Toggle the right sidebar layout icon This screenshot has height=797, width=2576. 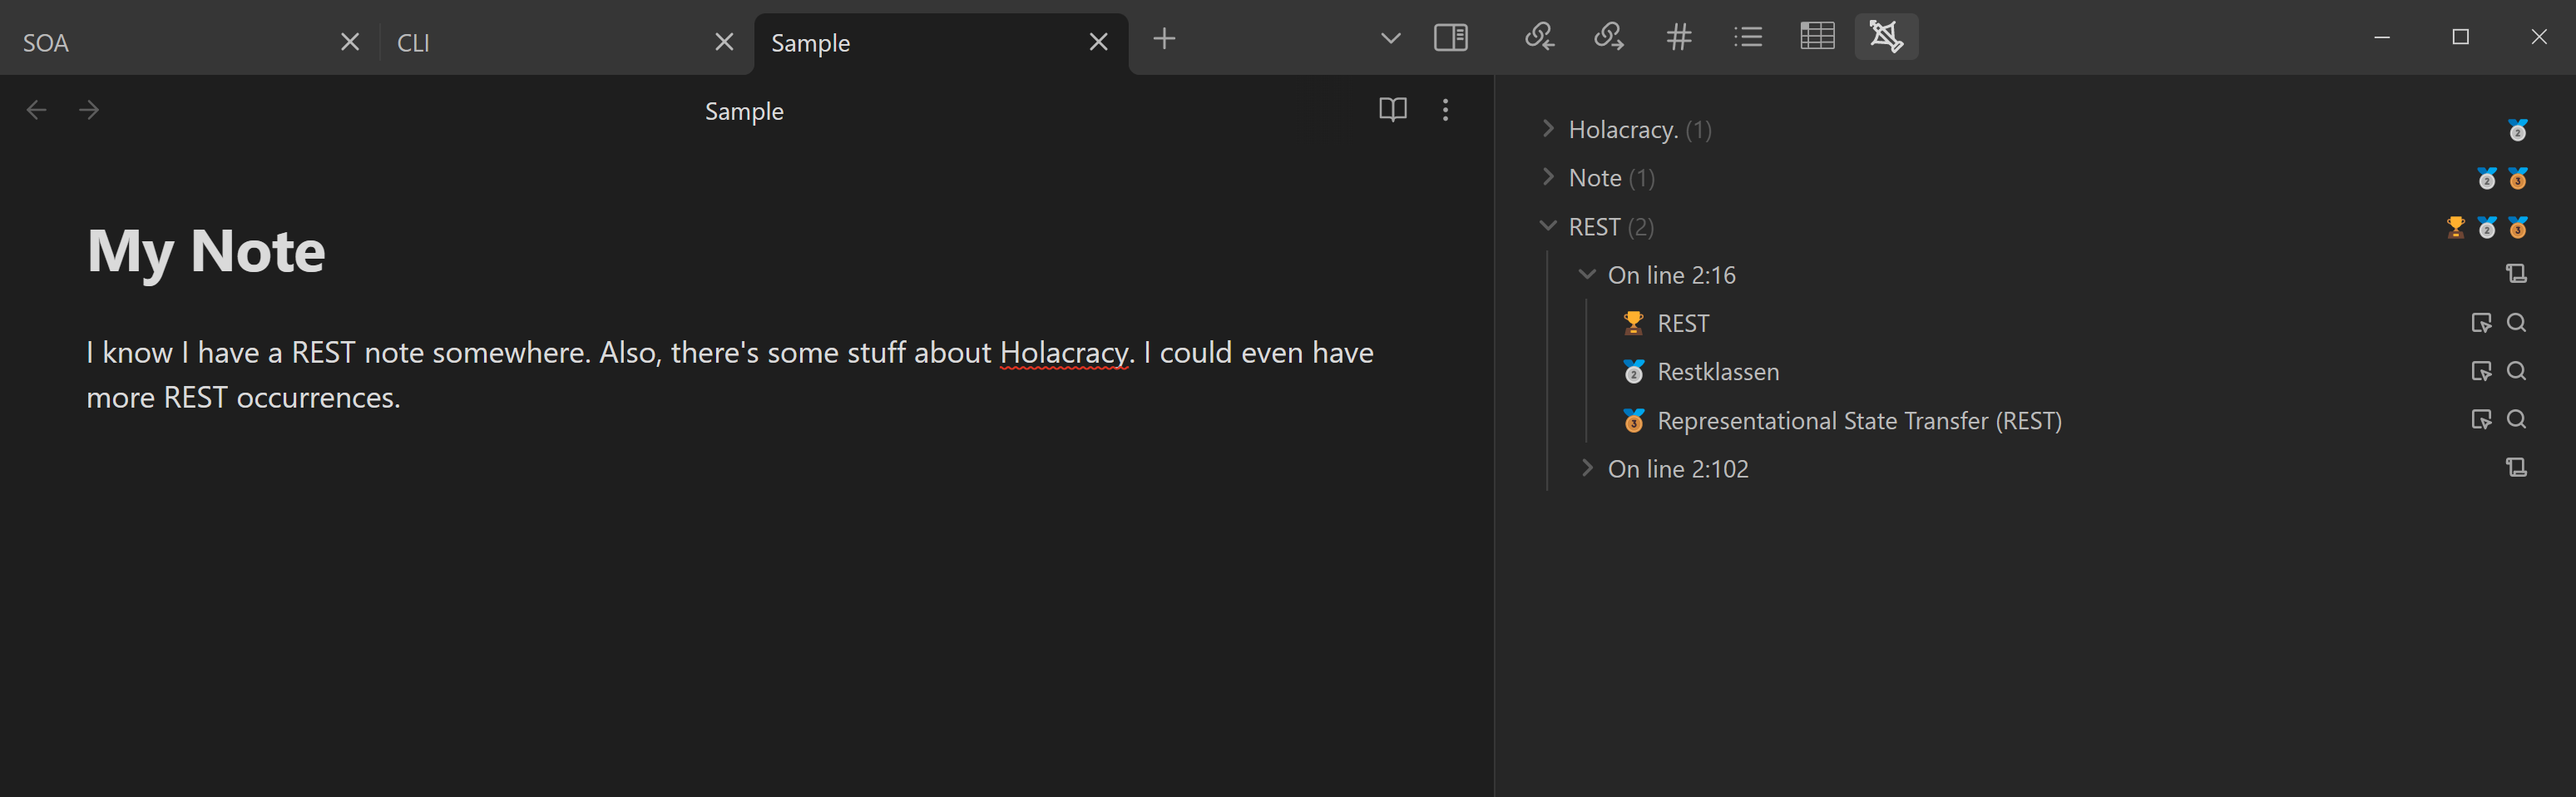point(1450,38)
